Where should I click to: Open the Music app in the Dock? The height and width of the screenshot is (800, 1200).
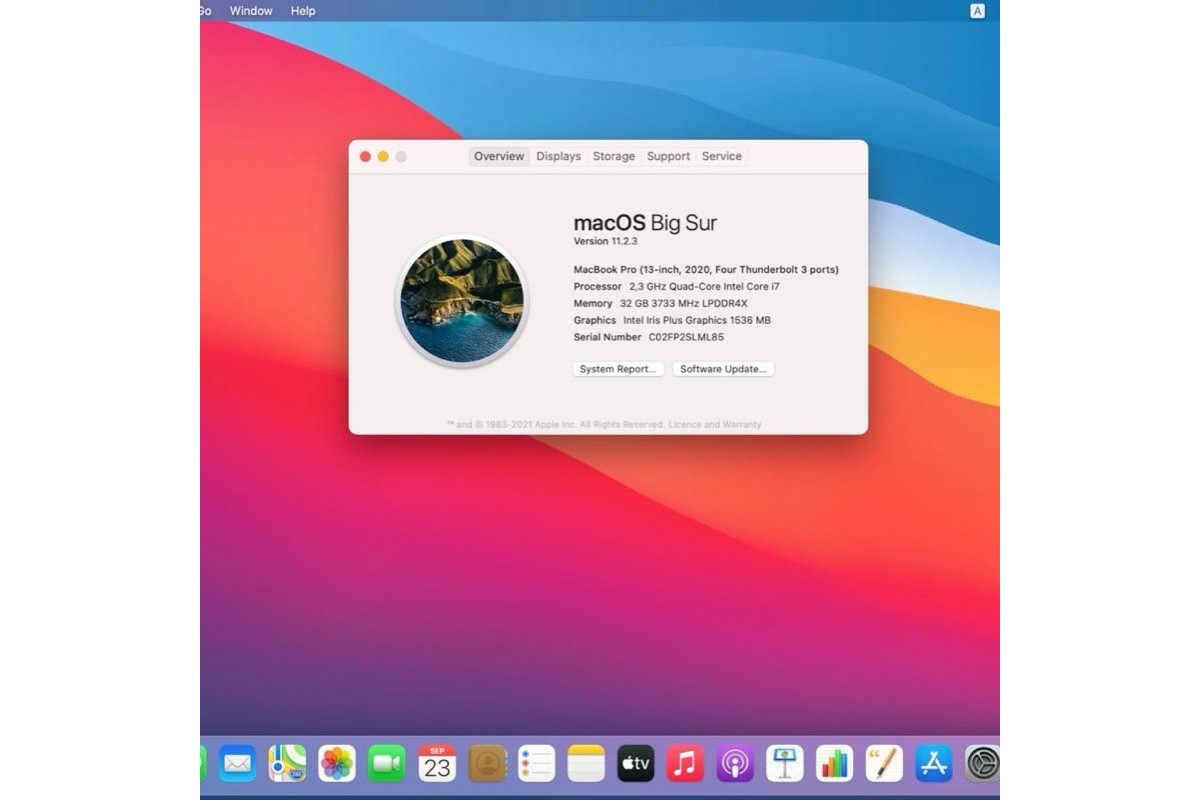coord(685,764)
